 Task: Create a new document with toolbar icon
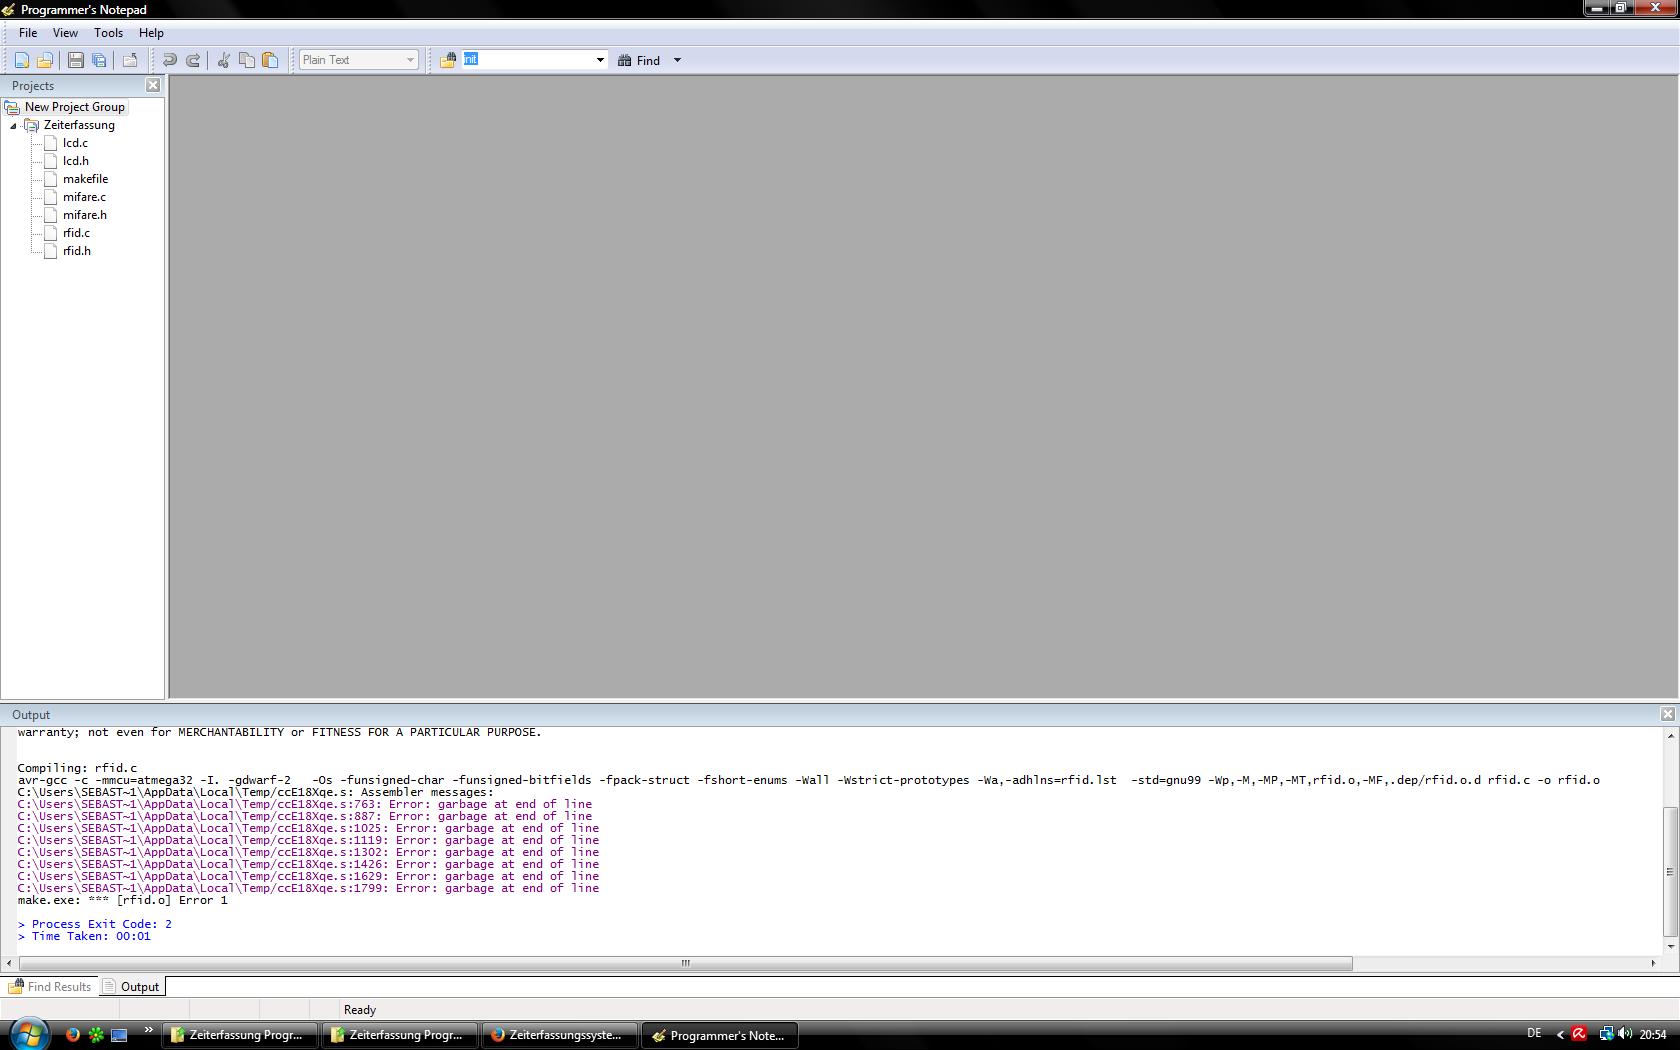click(x=21, y=60)
